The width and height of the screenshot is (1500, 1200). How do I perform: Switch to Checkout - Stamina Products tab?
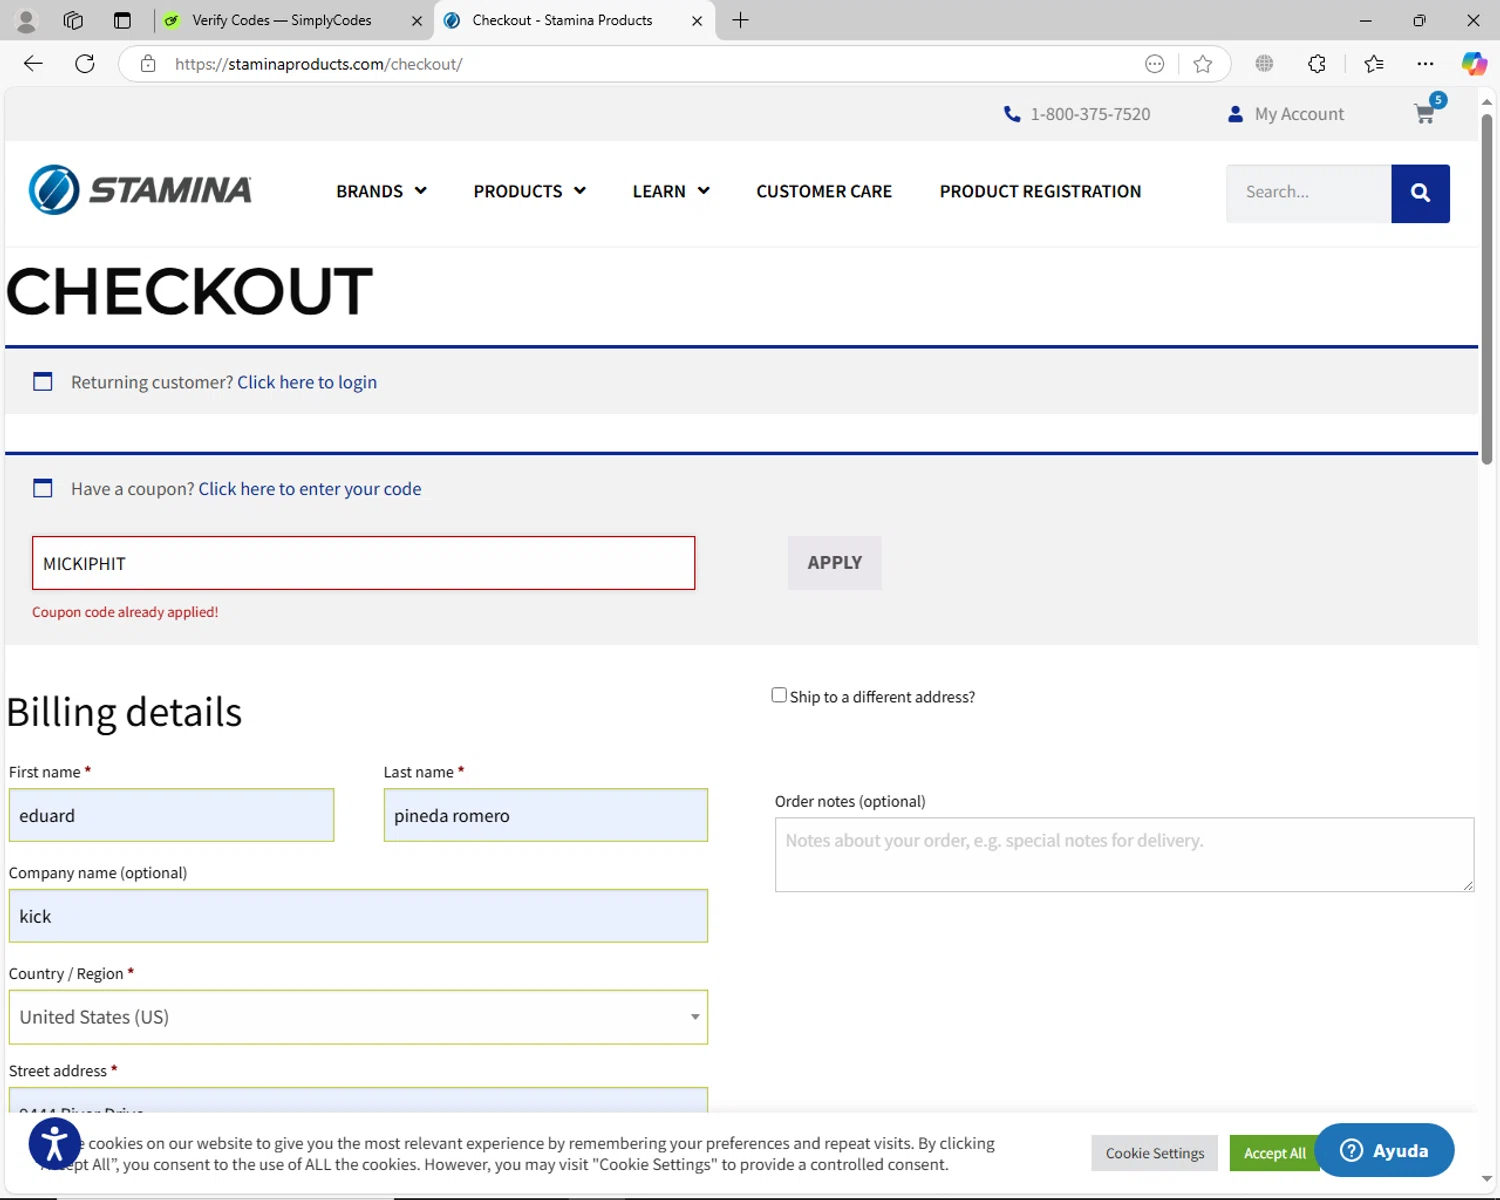coord(575,20)
